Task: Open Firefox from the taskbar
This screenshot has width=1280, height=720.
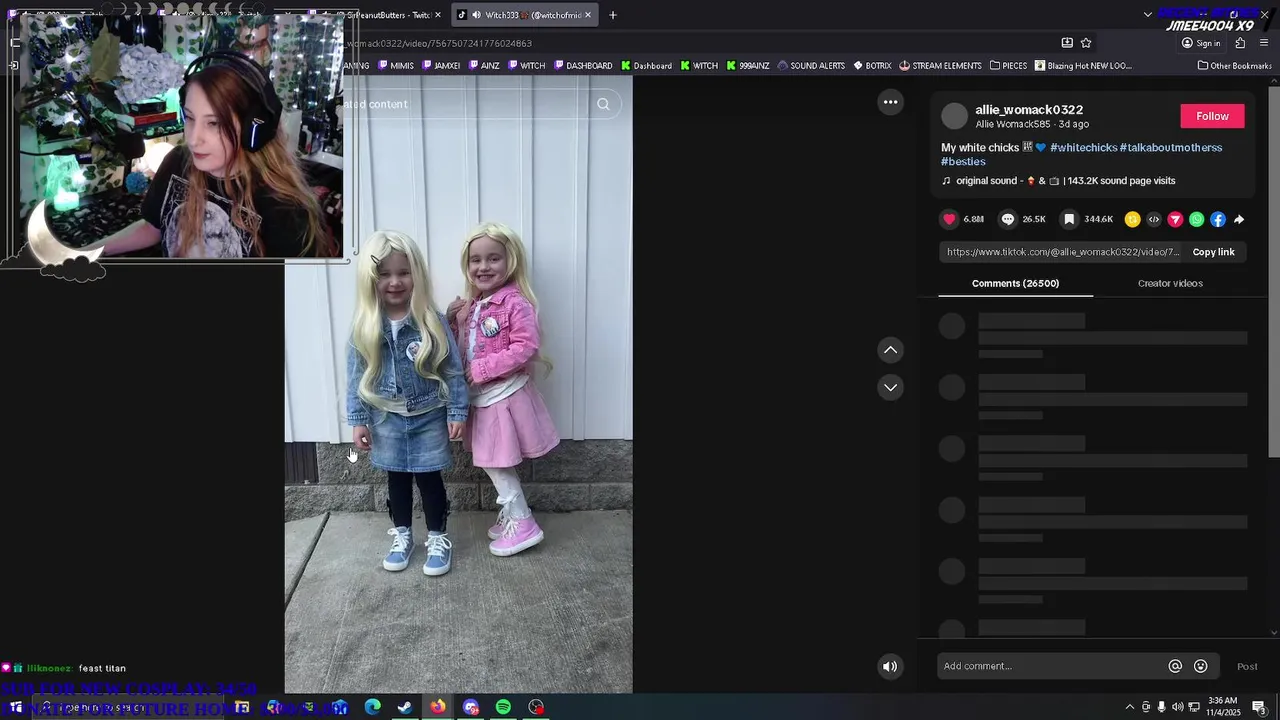Action: click(x=438, y=707)
